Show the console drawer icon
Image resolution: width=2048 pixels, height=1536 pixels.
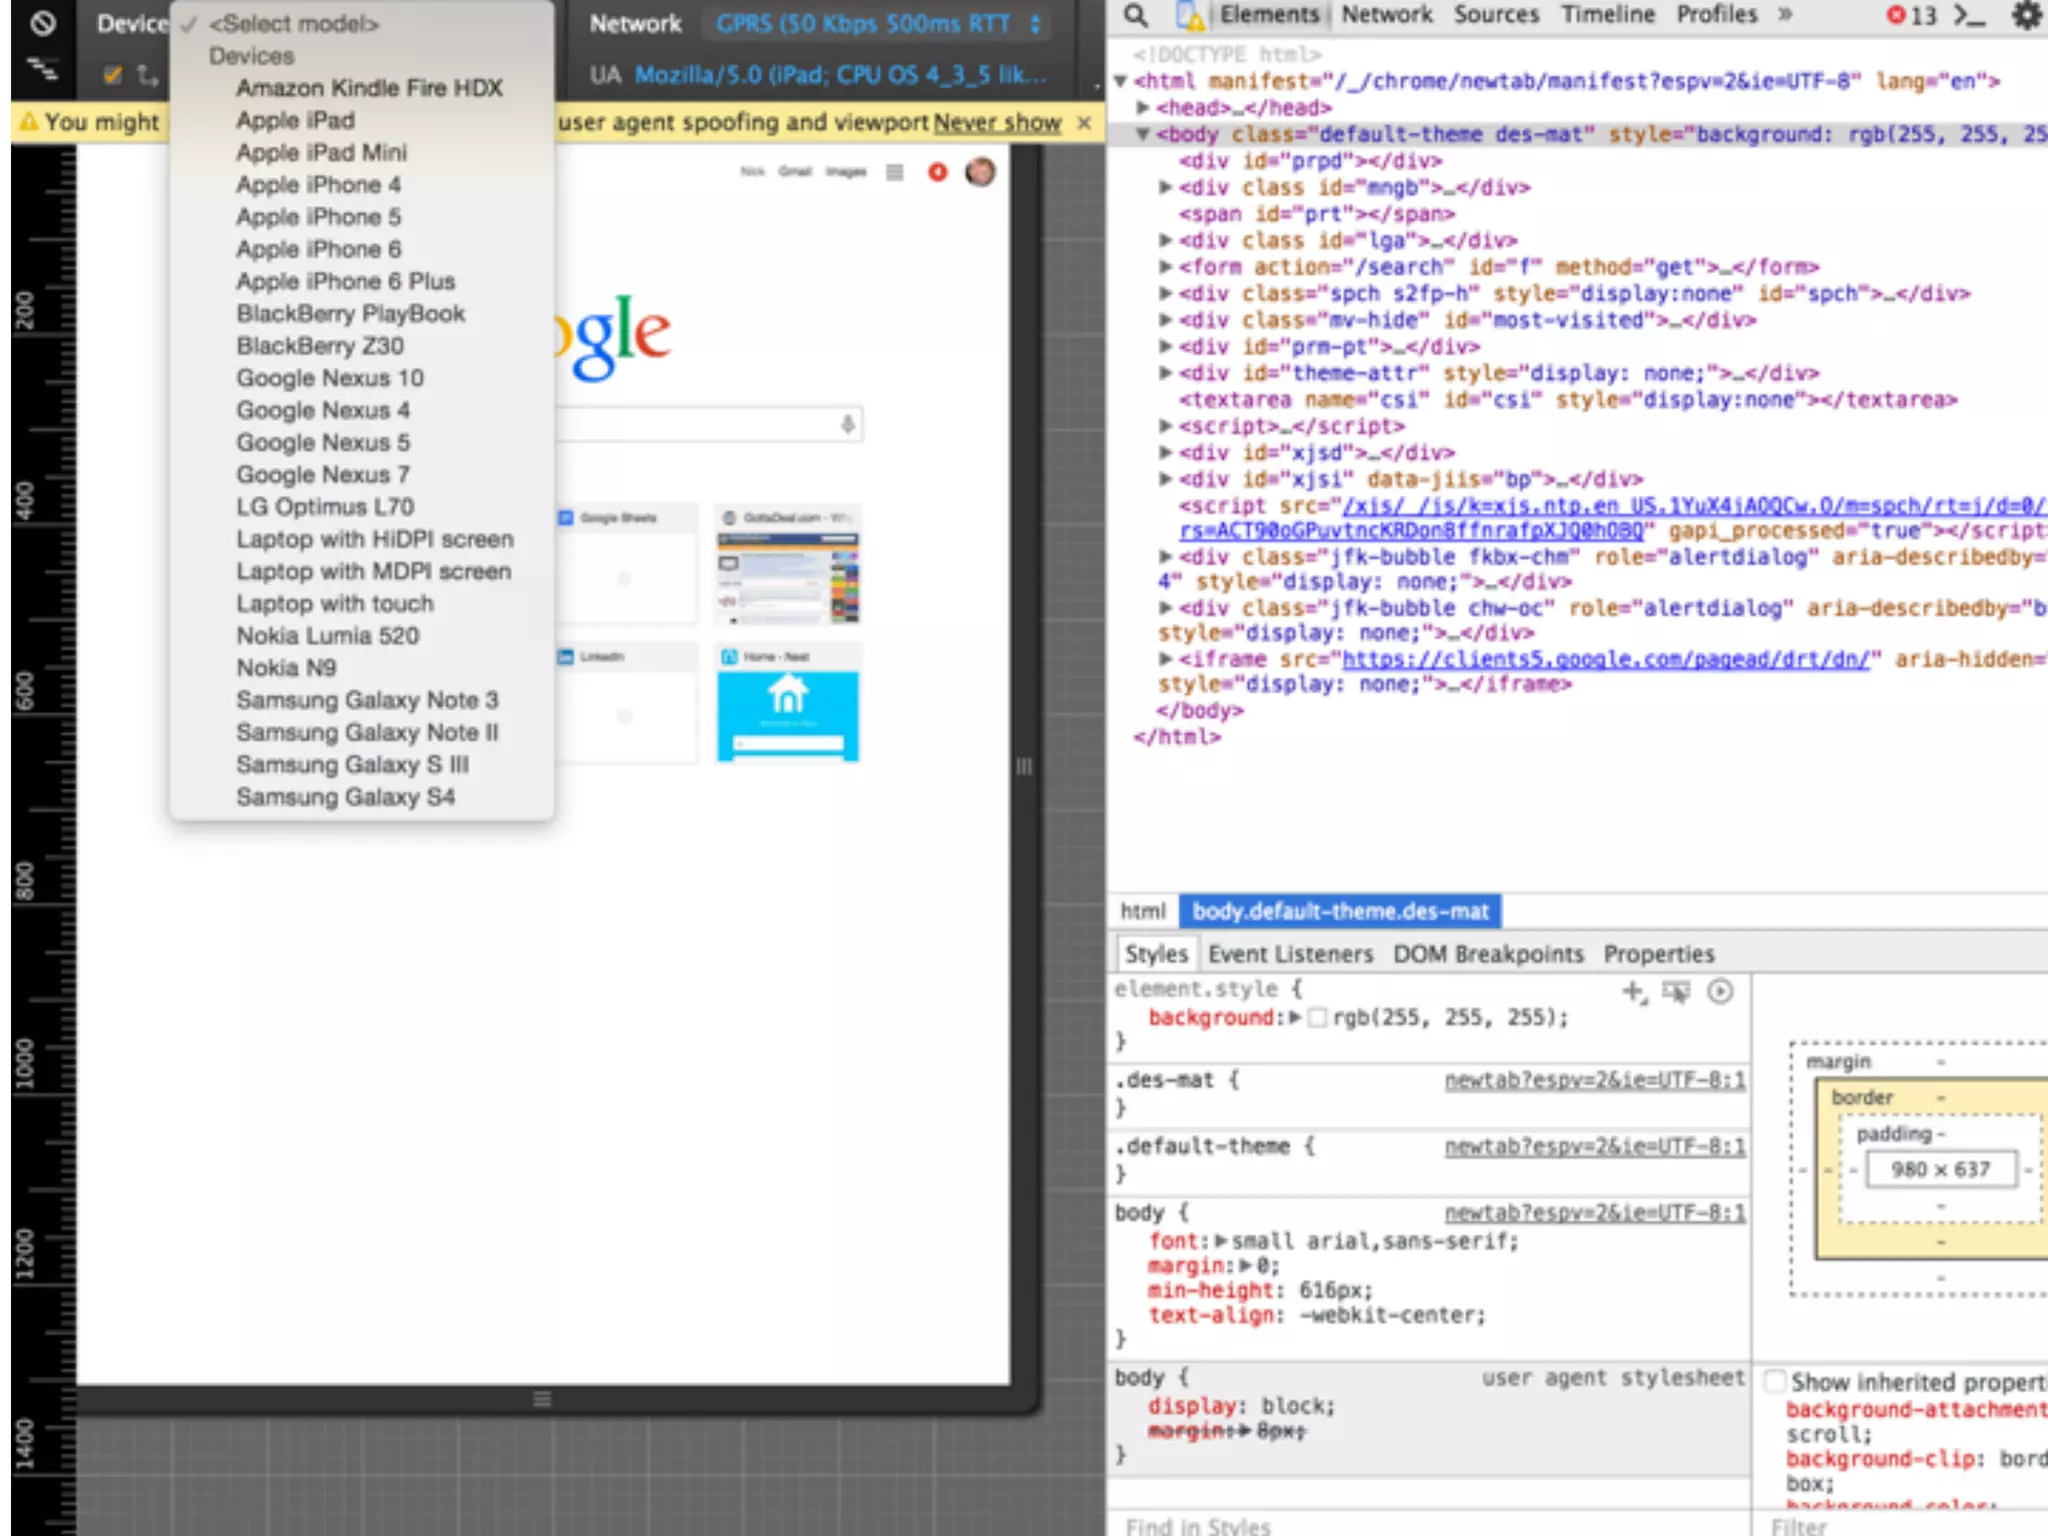1969,16
